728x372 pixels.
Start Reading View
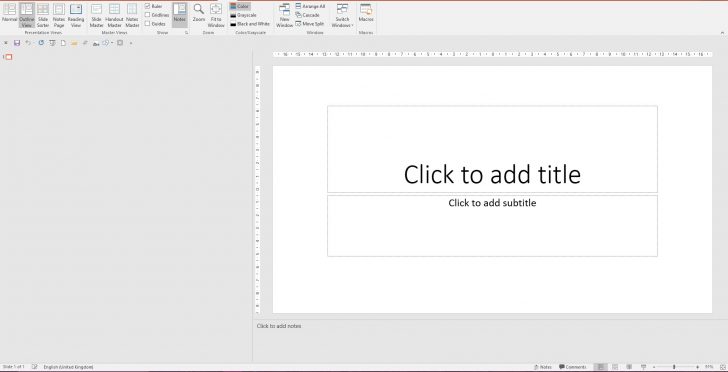(76, 15)
